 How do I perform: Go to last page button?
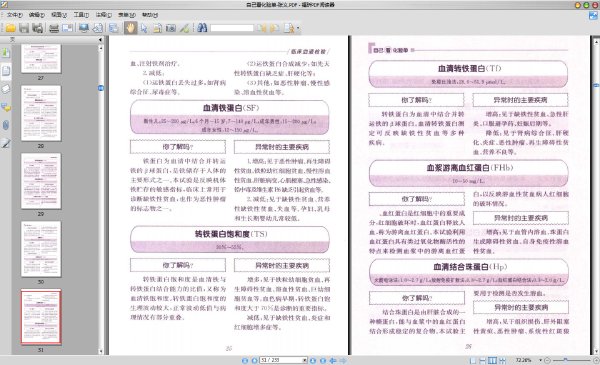pos(323,360)
